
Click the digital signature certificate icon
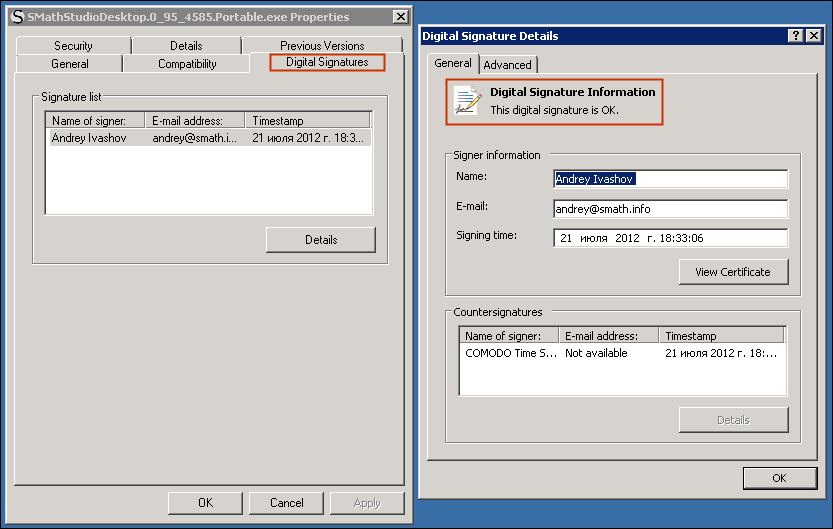(466, 100)
